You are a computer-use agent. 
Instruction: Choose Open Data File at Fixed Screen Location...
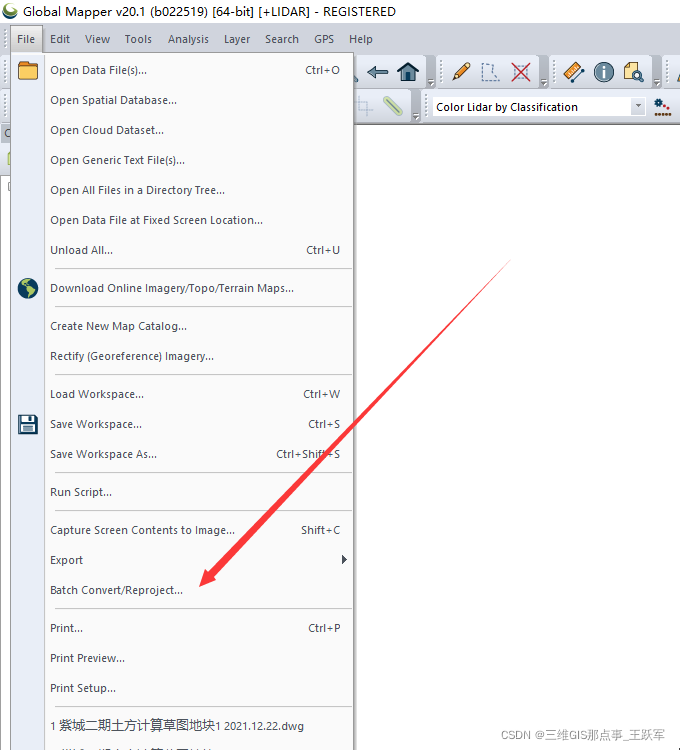coord(198,221)
